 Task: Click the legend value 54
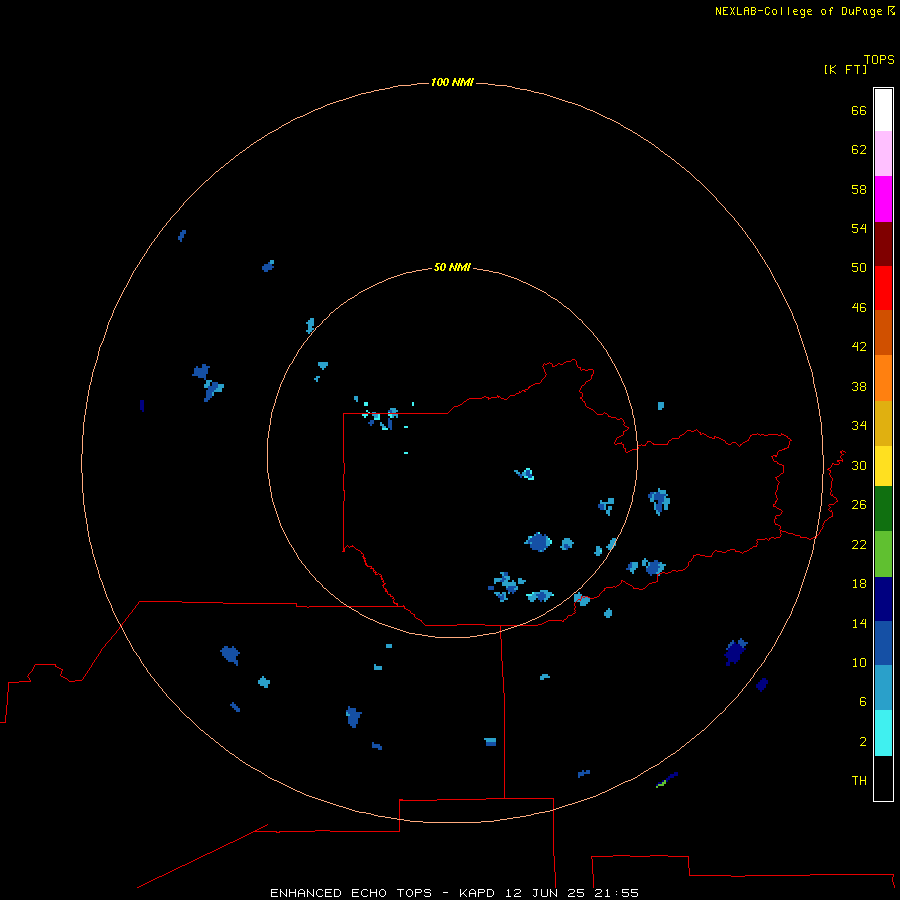coord(859,228)
